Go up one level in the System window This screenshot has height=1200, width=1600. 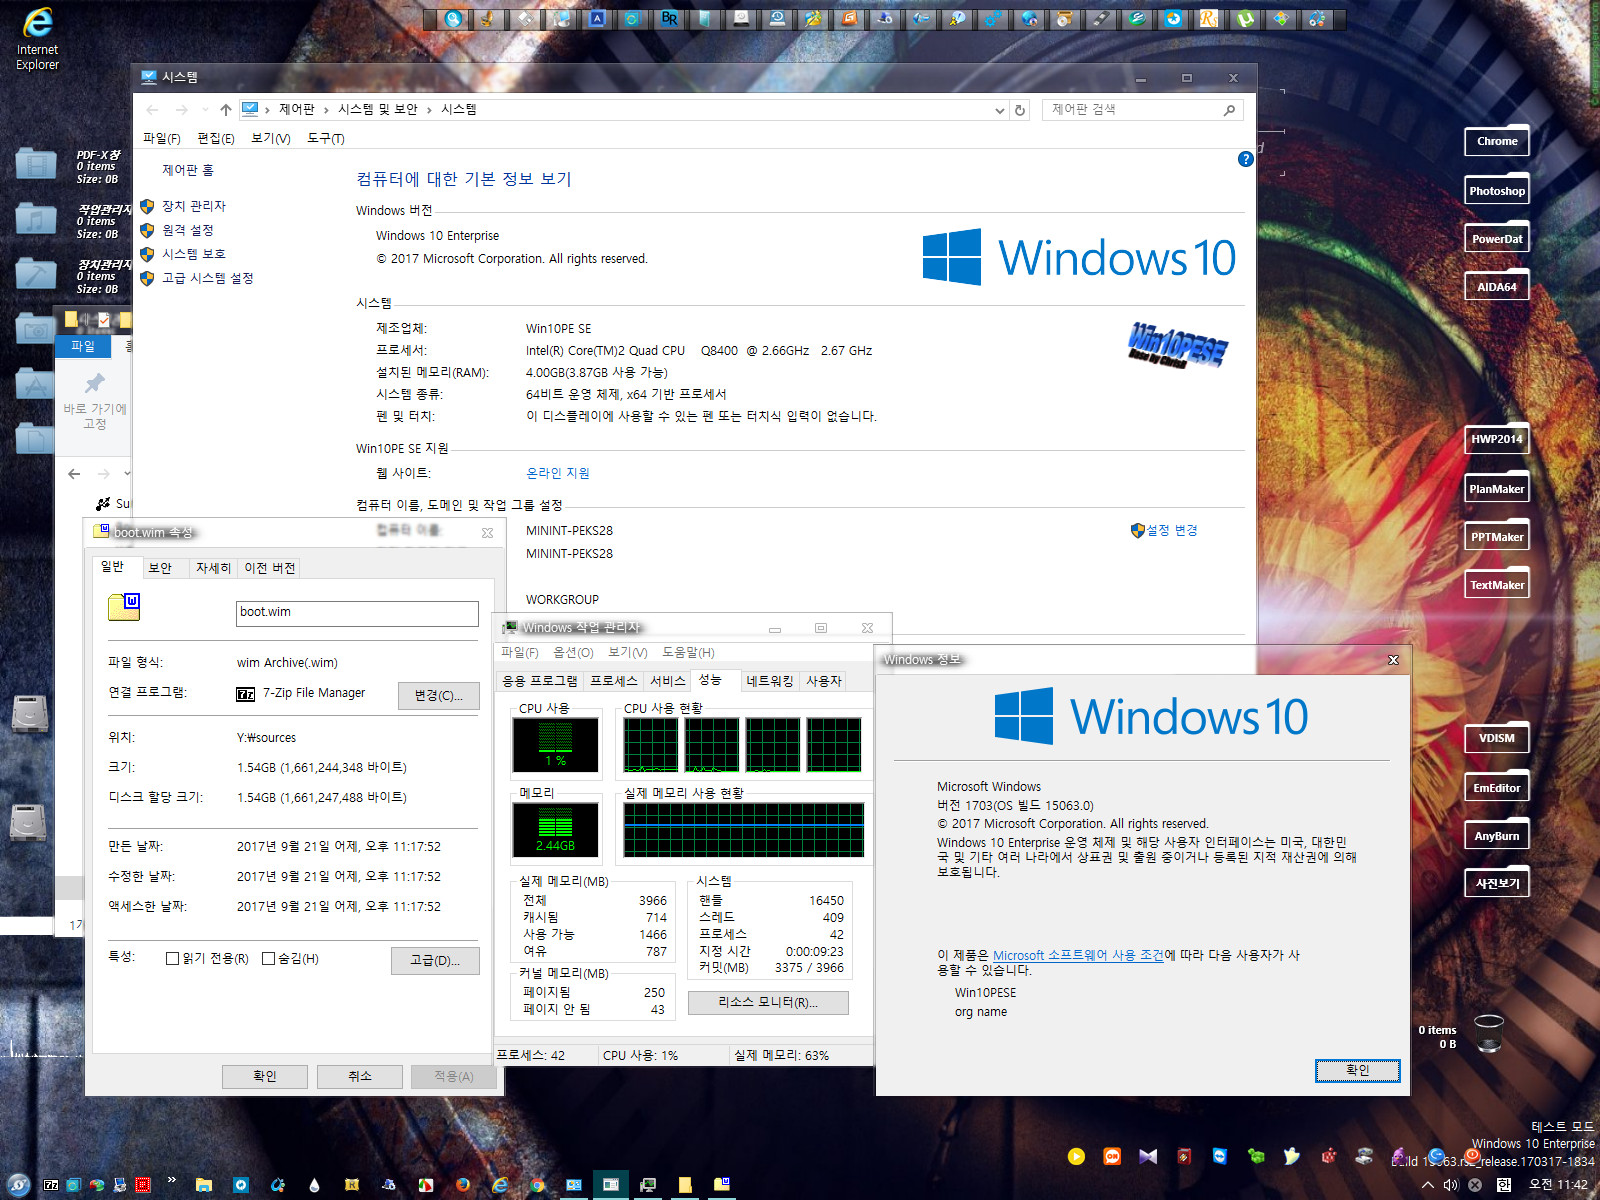click(x=225, y=110)
